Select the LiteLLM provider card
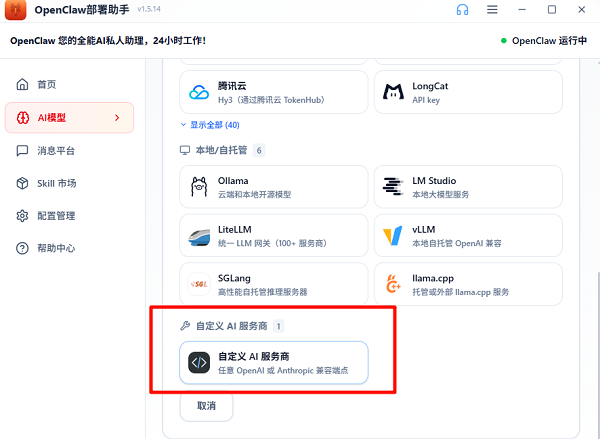Screen dimensions: 600x439 pos(274,235)
